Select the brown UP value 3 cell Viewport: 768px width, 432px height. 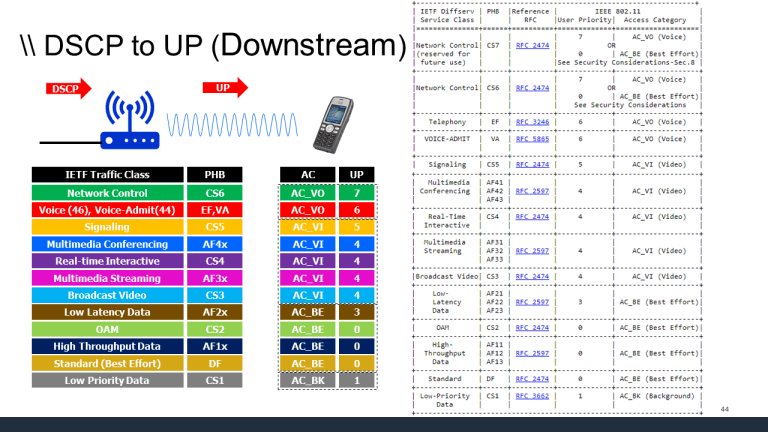[357, 312]
